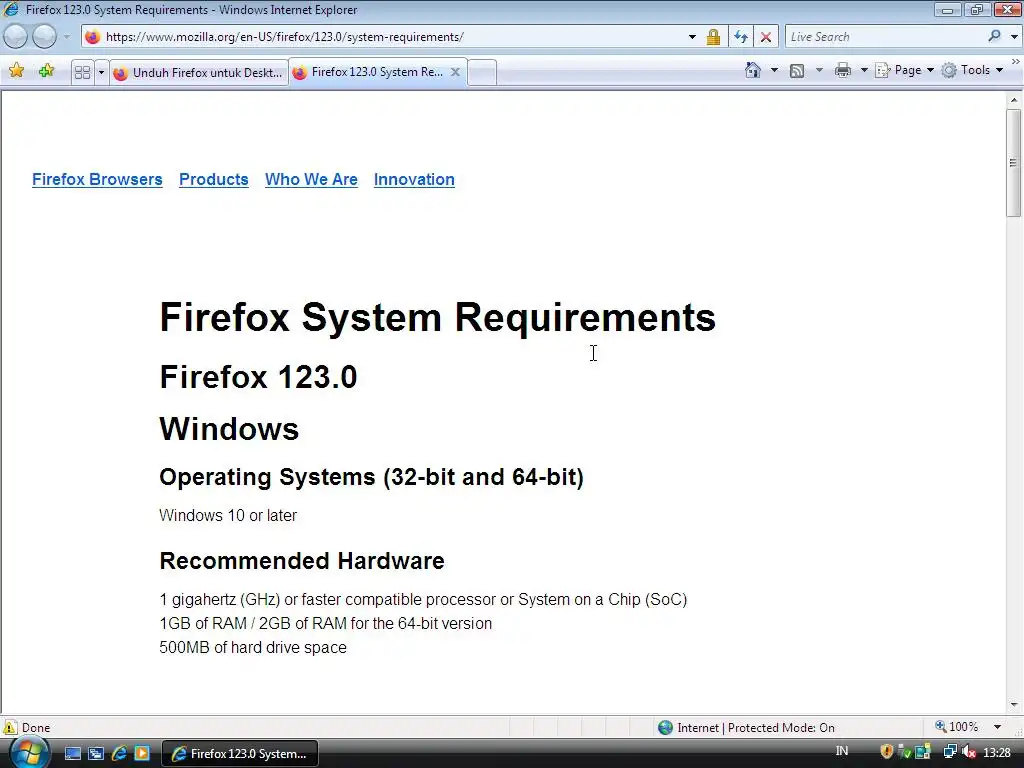
Task: Click the IN language indicator
Action: (842, 752)
